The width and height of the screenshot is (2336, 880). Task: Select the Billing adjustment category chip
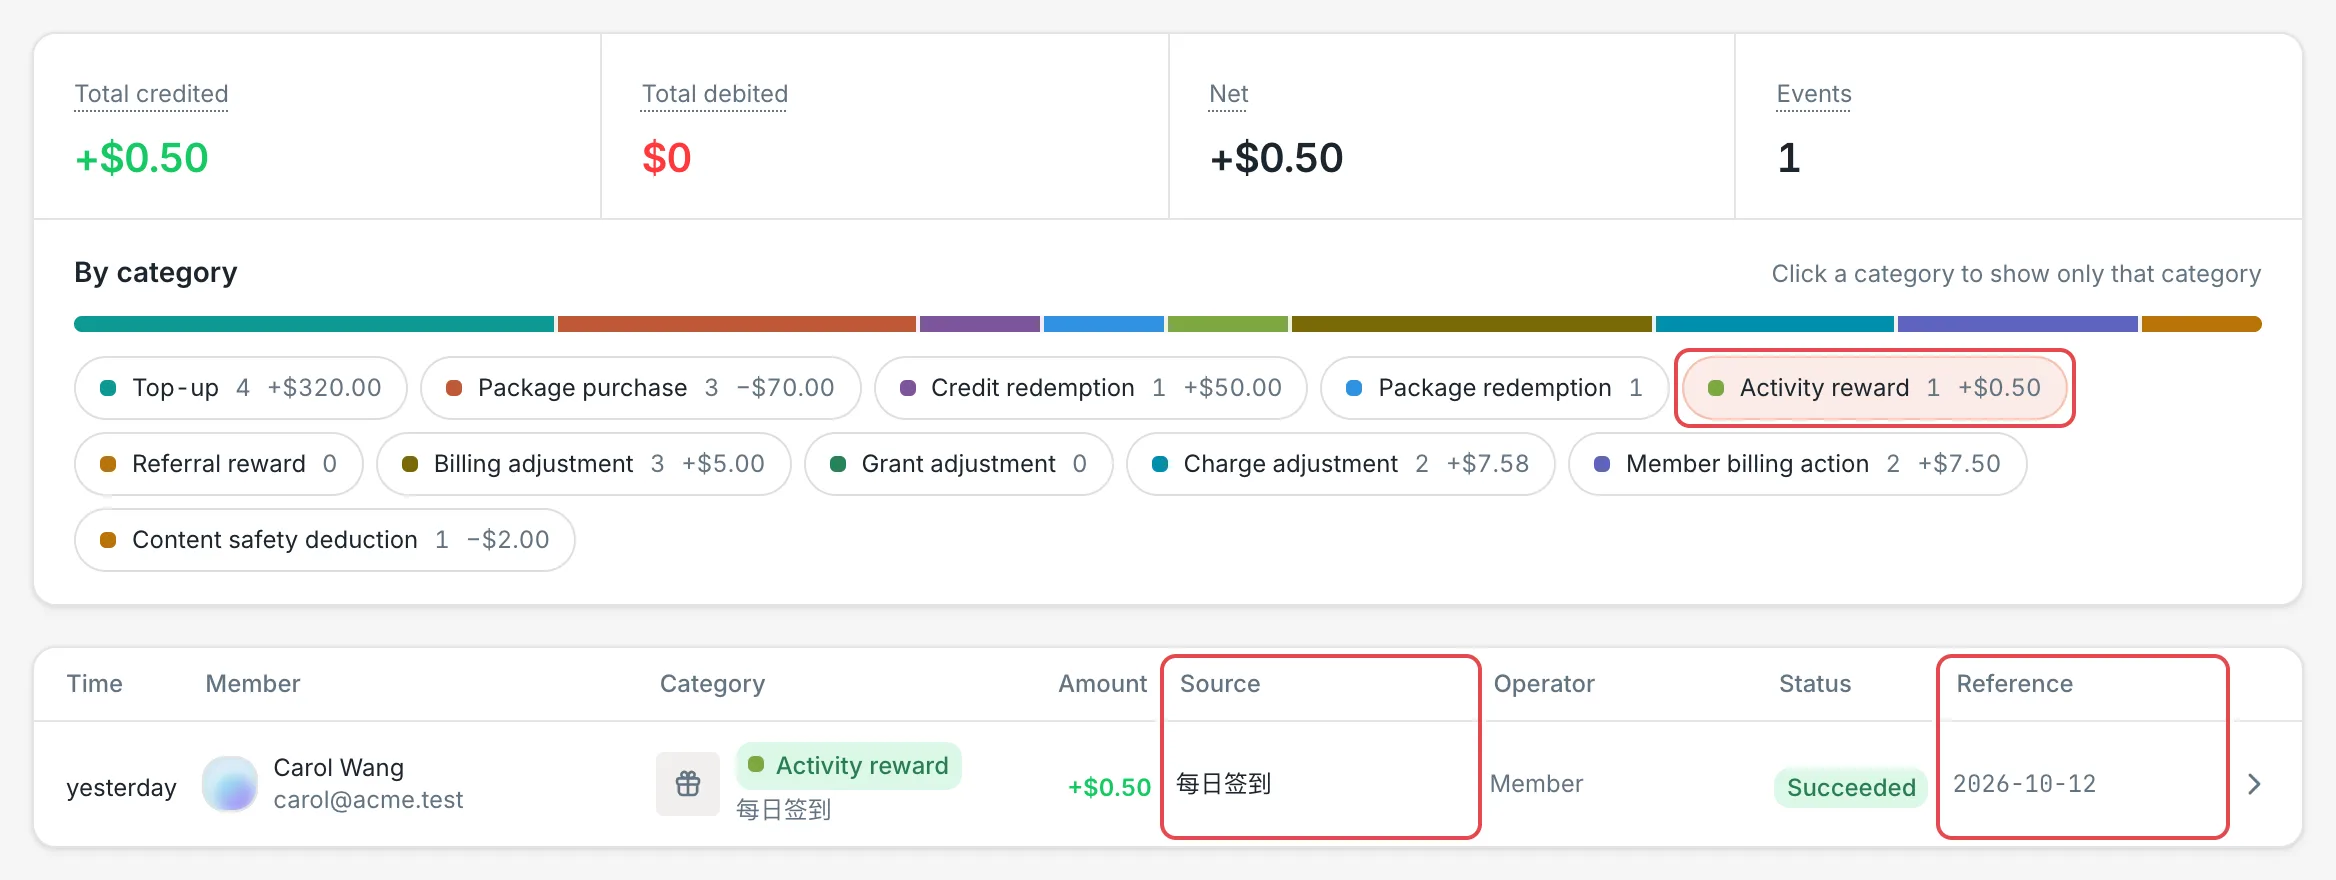(584, 464)
